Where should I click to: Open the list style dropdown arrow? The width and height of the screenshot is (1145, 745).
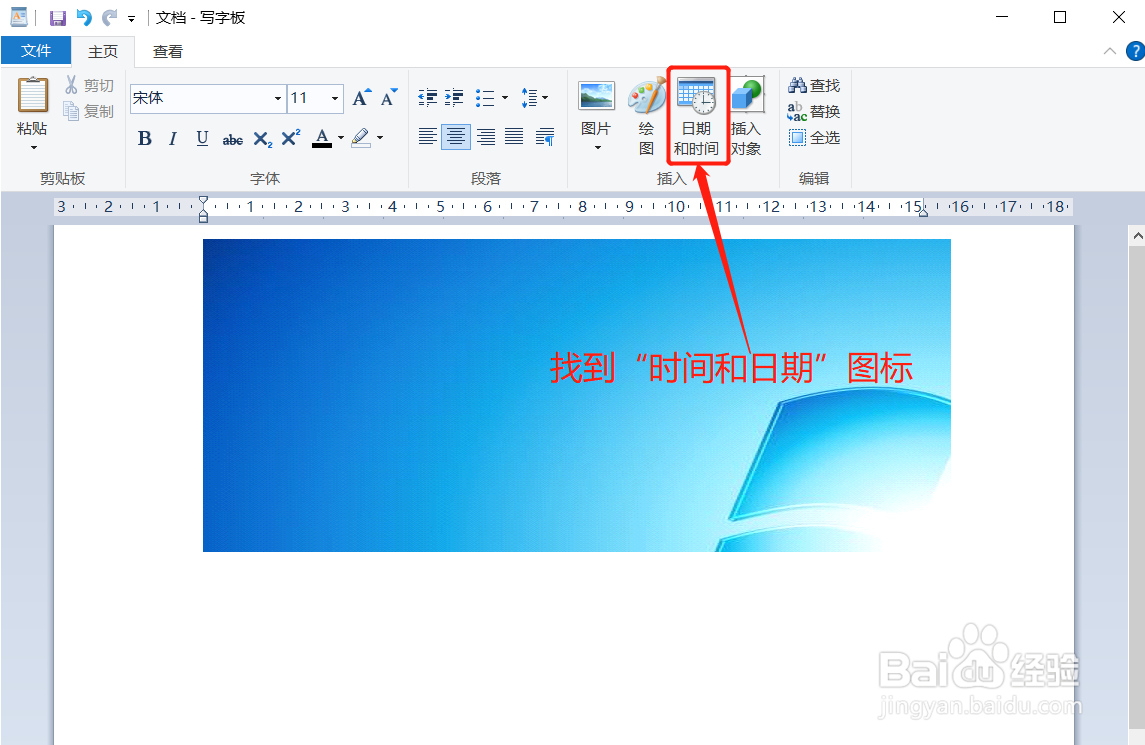[505, 98]
